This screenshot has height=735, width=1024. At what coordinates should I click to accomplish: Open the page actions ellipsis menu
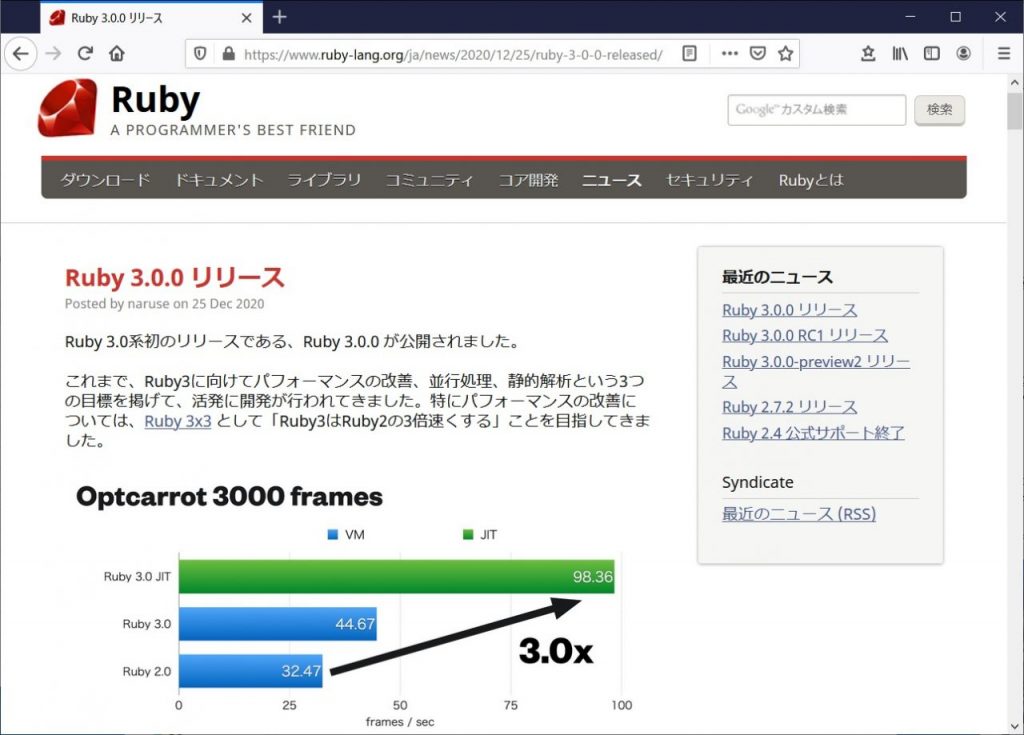[x=729, y=54]
